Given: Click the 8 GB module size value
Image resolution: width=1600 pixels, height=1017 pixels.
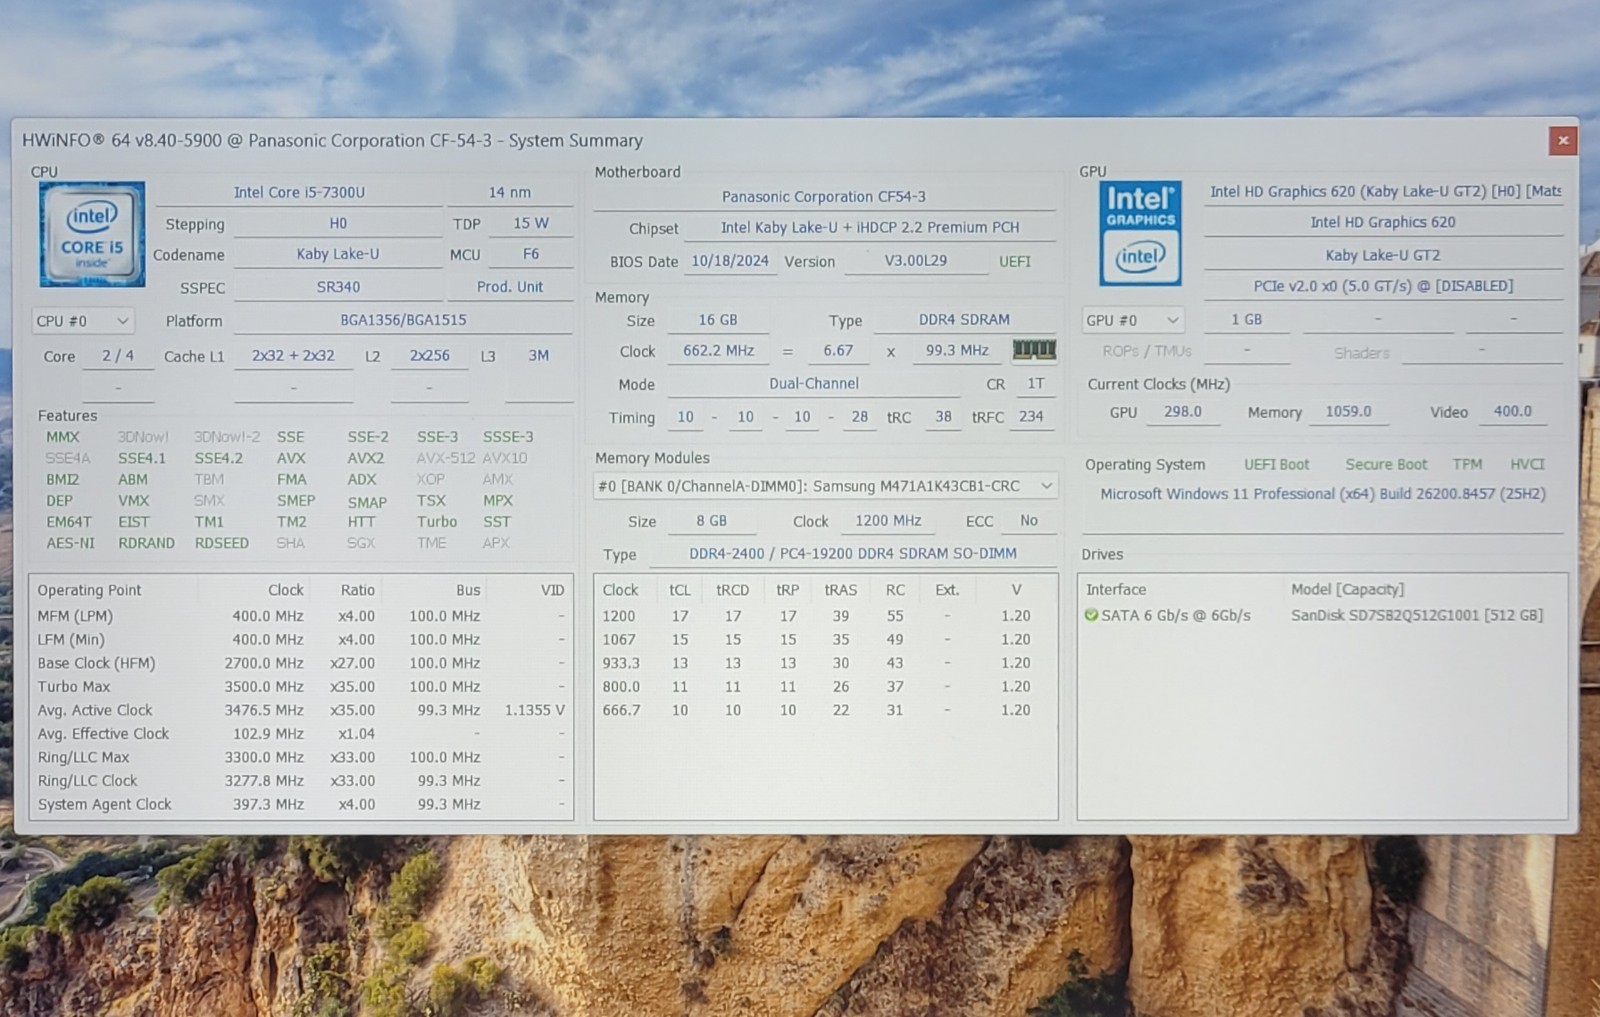Looking at the screenshot, I should (x=712, y=521).
